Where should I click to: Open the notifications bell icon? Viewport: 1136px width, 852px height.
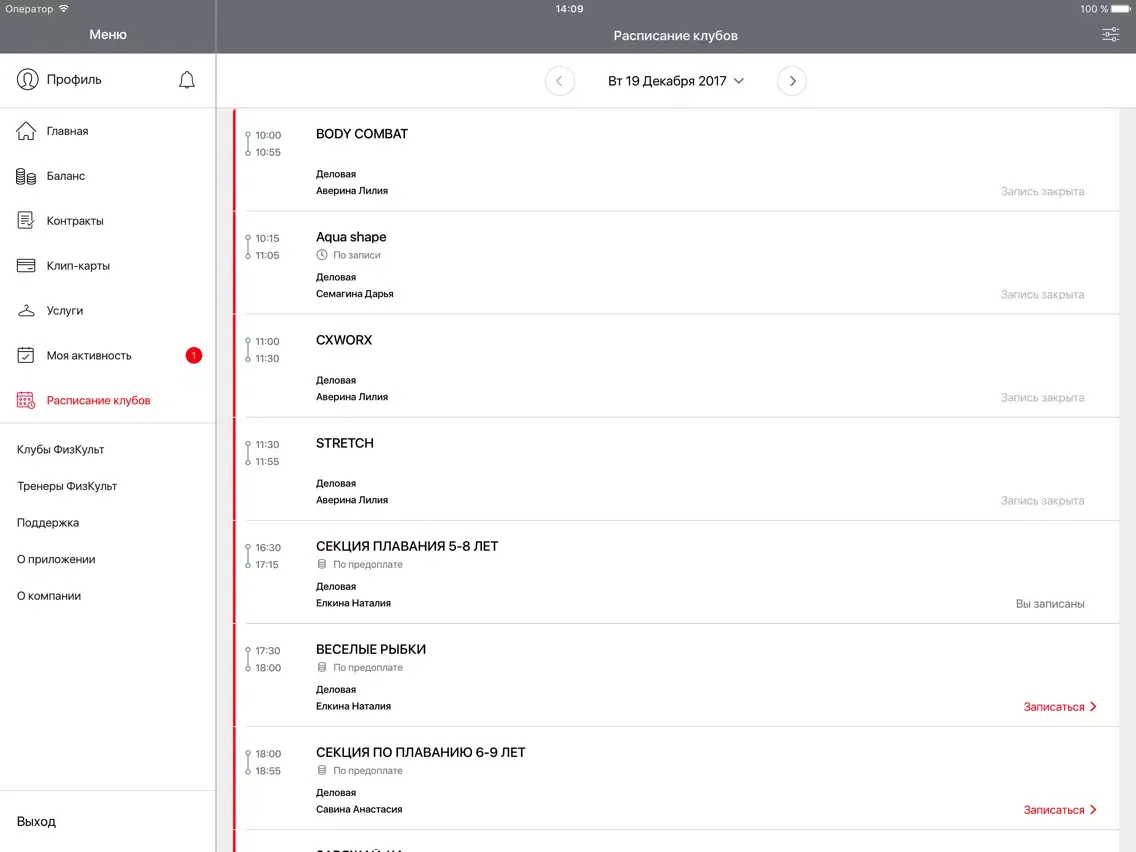coord(187,80)
